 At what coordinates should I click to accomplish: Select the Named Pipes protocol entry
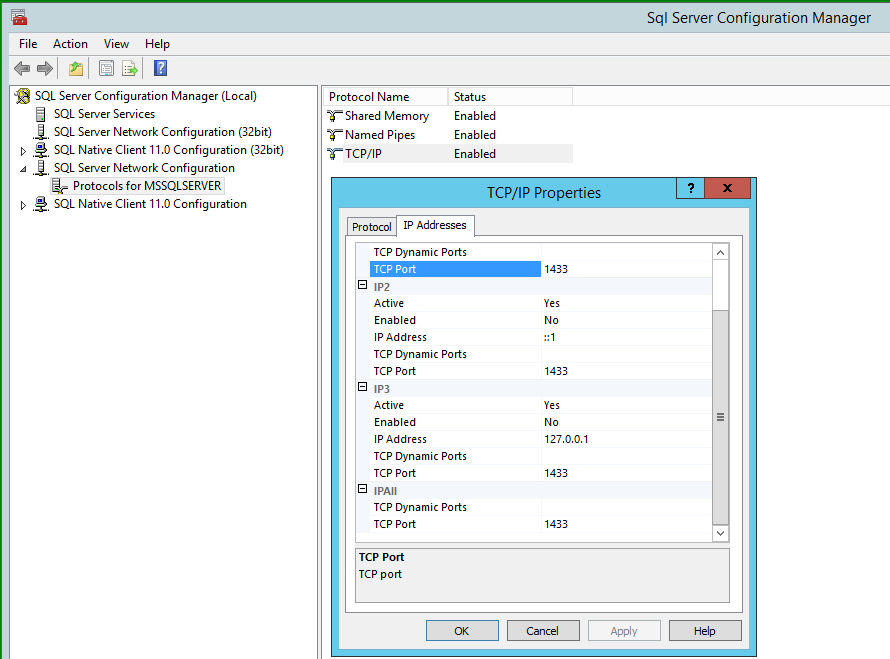click(383, 134)
